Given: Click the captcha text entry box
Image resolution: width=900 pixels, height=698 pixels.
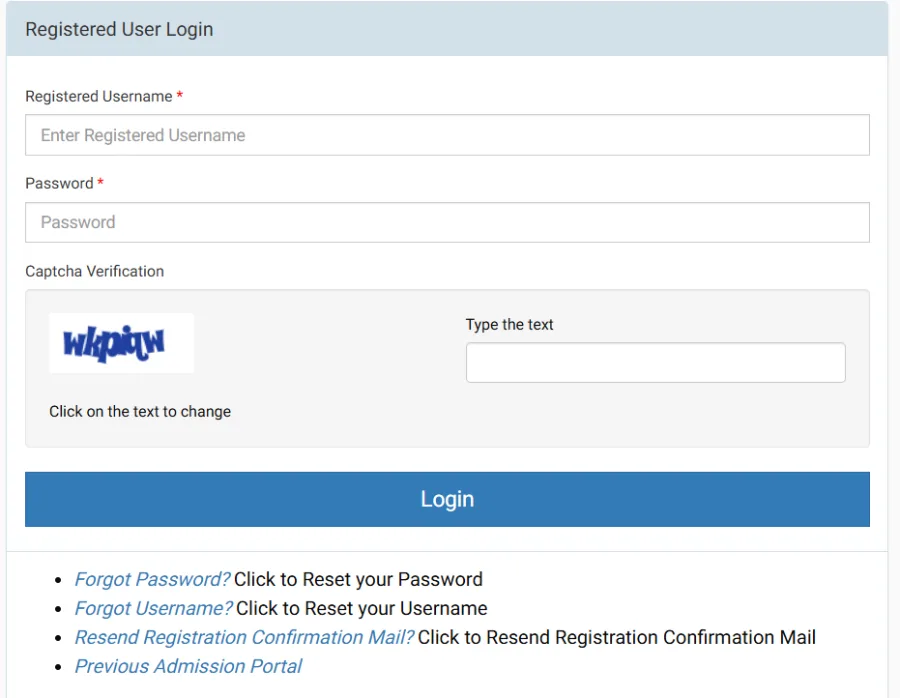Looking at the screenshot, I should tap(655, 363).
